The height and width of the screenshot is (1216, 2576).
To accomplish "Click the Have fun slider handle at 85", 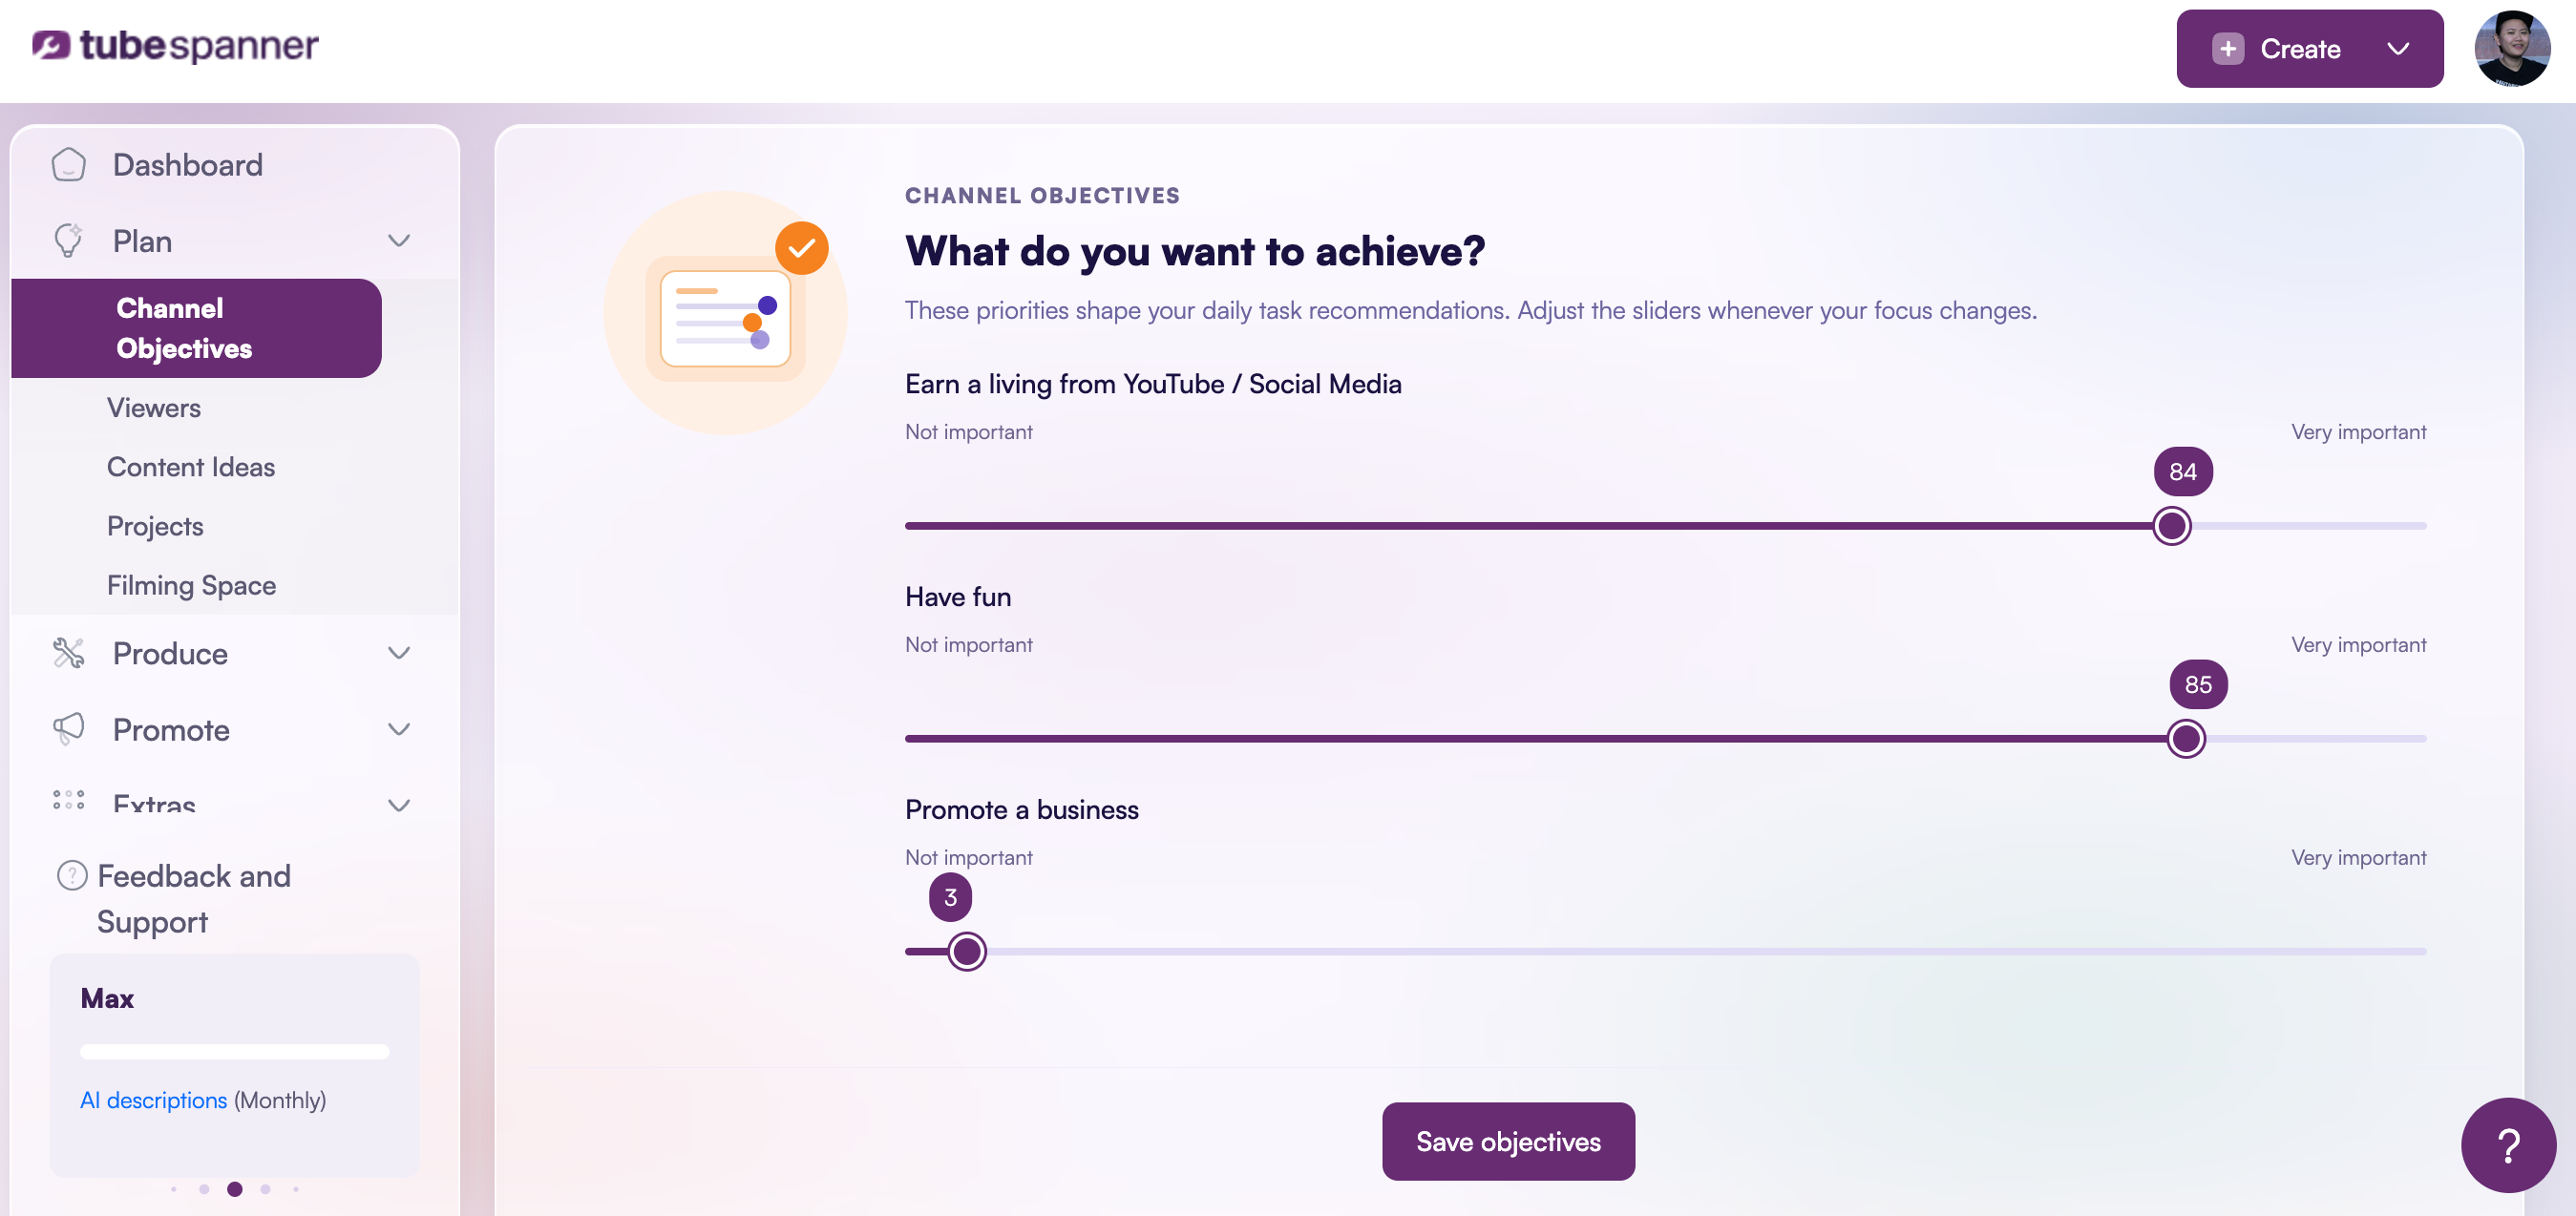I will (x=2186, y=738).
